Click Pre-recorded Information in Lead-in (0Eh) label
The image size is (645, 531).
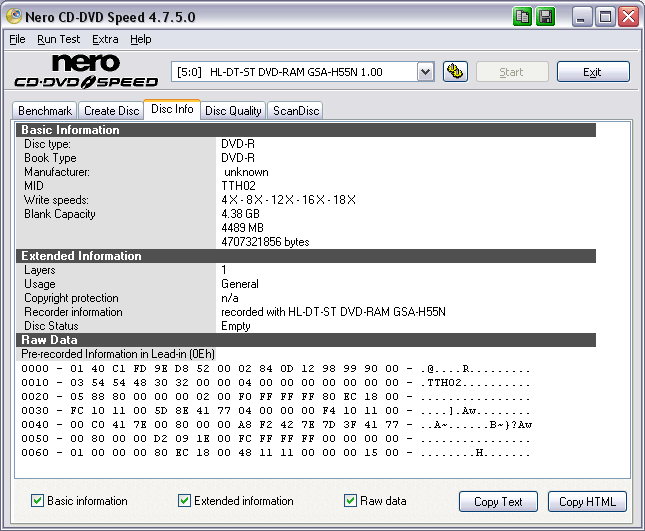coord(118,354)
